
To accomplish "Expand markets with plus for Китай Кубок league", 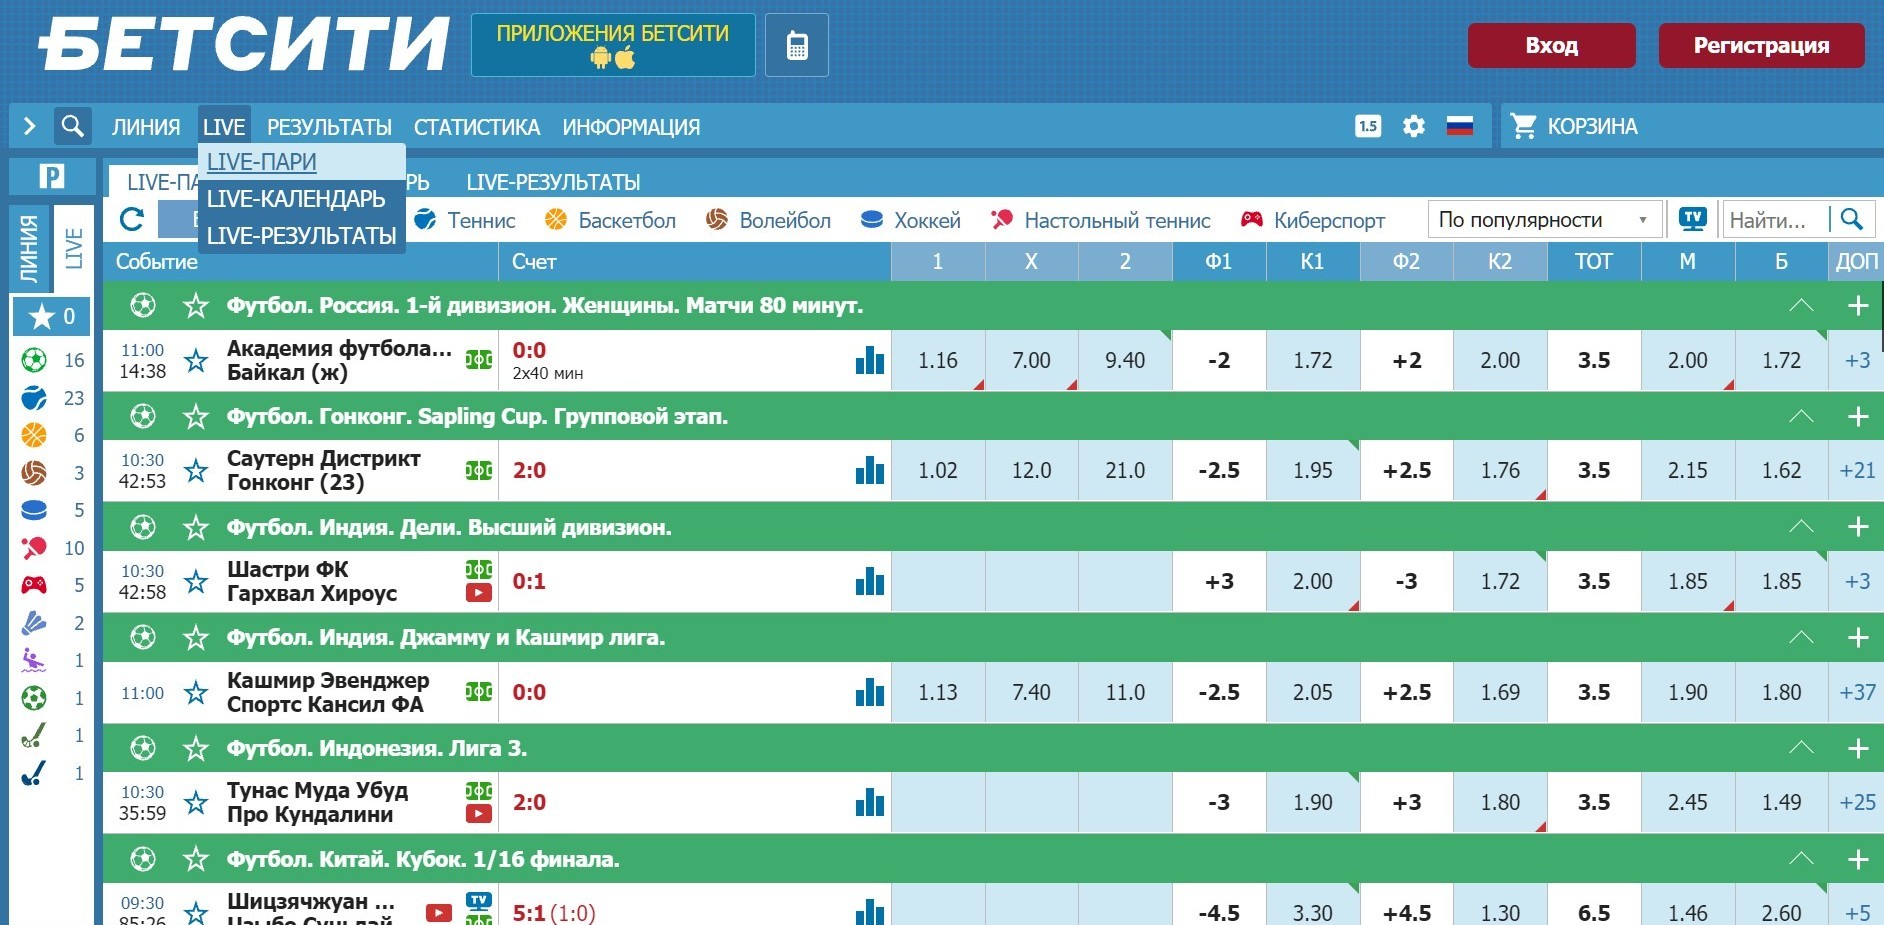I will point(1858,859).
